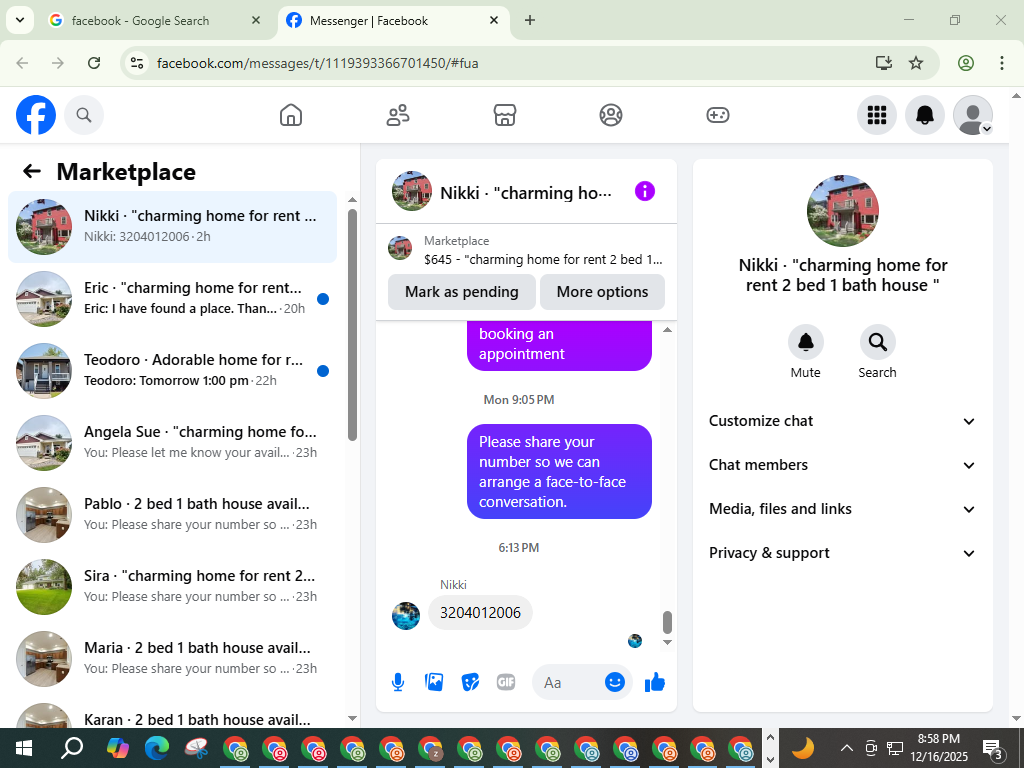Attach a photo file to message
1024x768 pixels.
click(x=434, y=682)
